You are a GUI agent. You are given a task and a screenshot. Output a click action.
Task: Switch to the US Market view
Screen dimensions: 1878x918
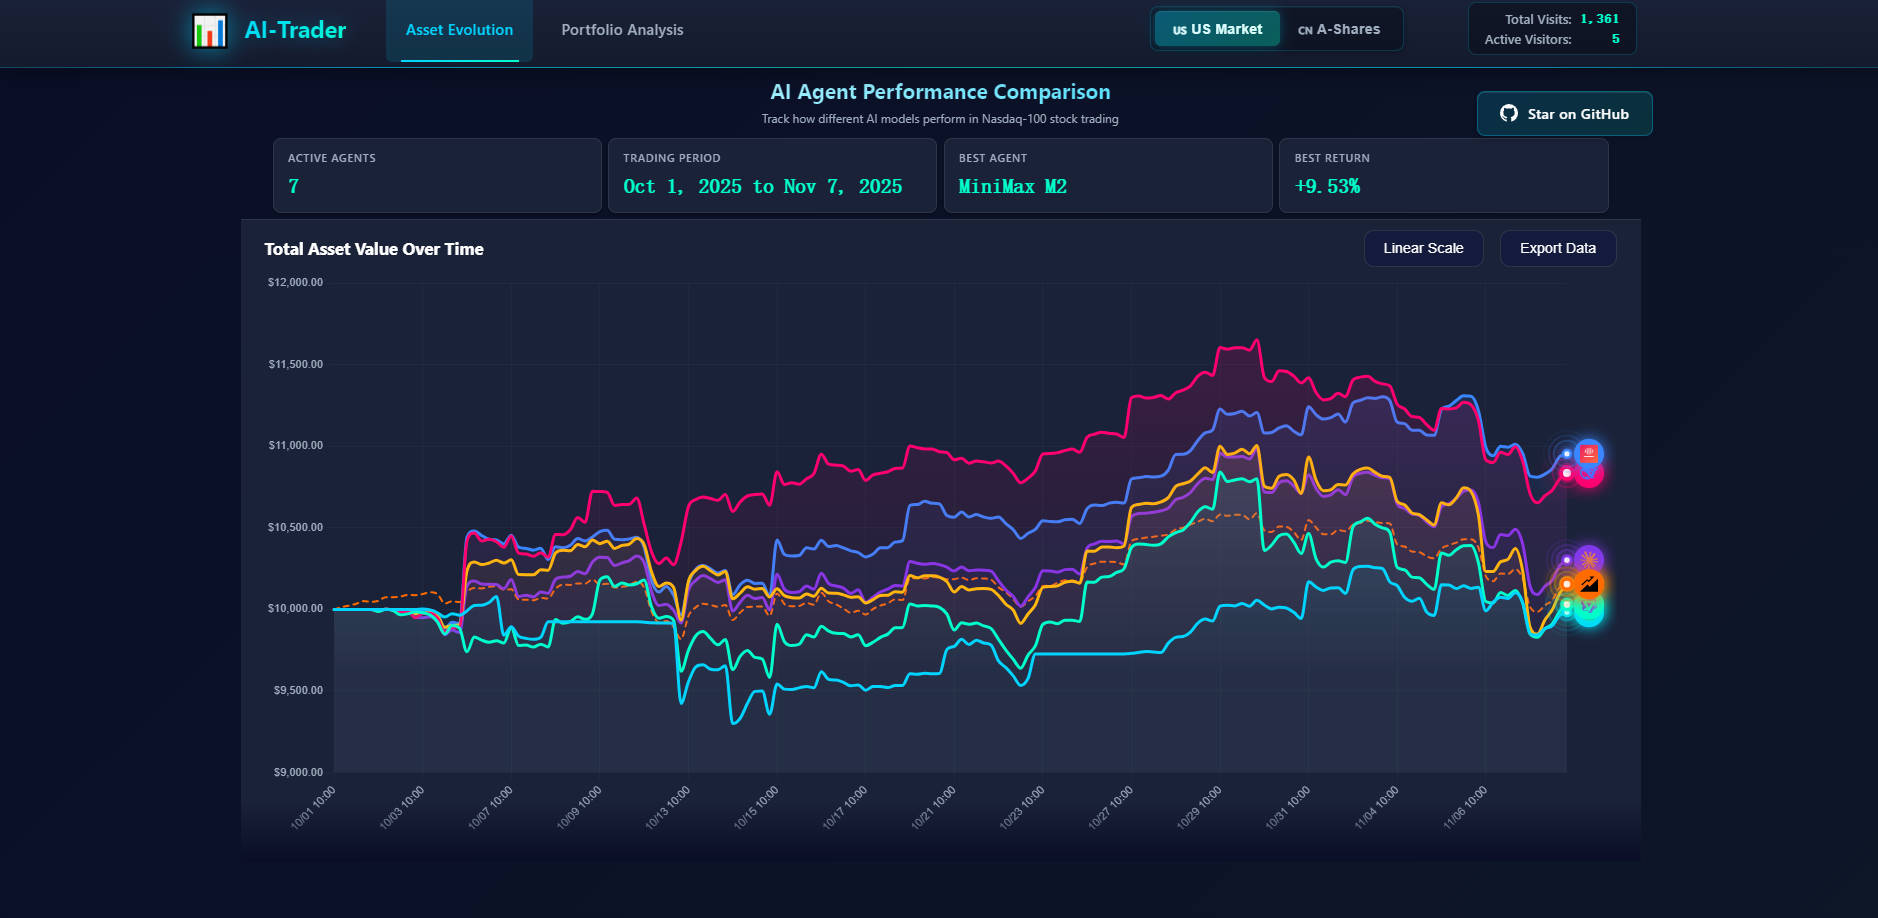click(x=1216, y=29)
